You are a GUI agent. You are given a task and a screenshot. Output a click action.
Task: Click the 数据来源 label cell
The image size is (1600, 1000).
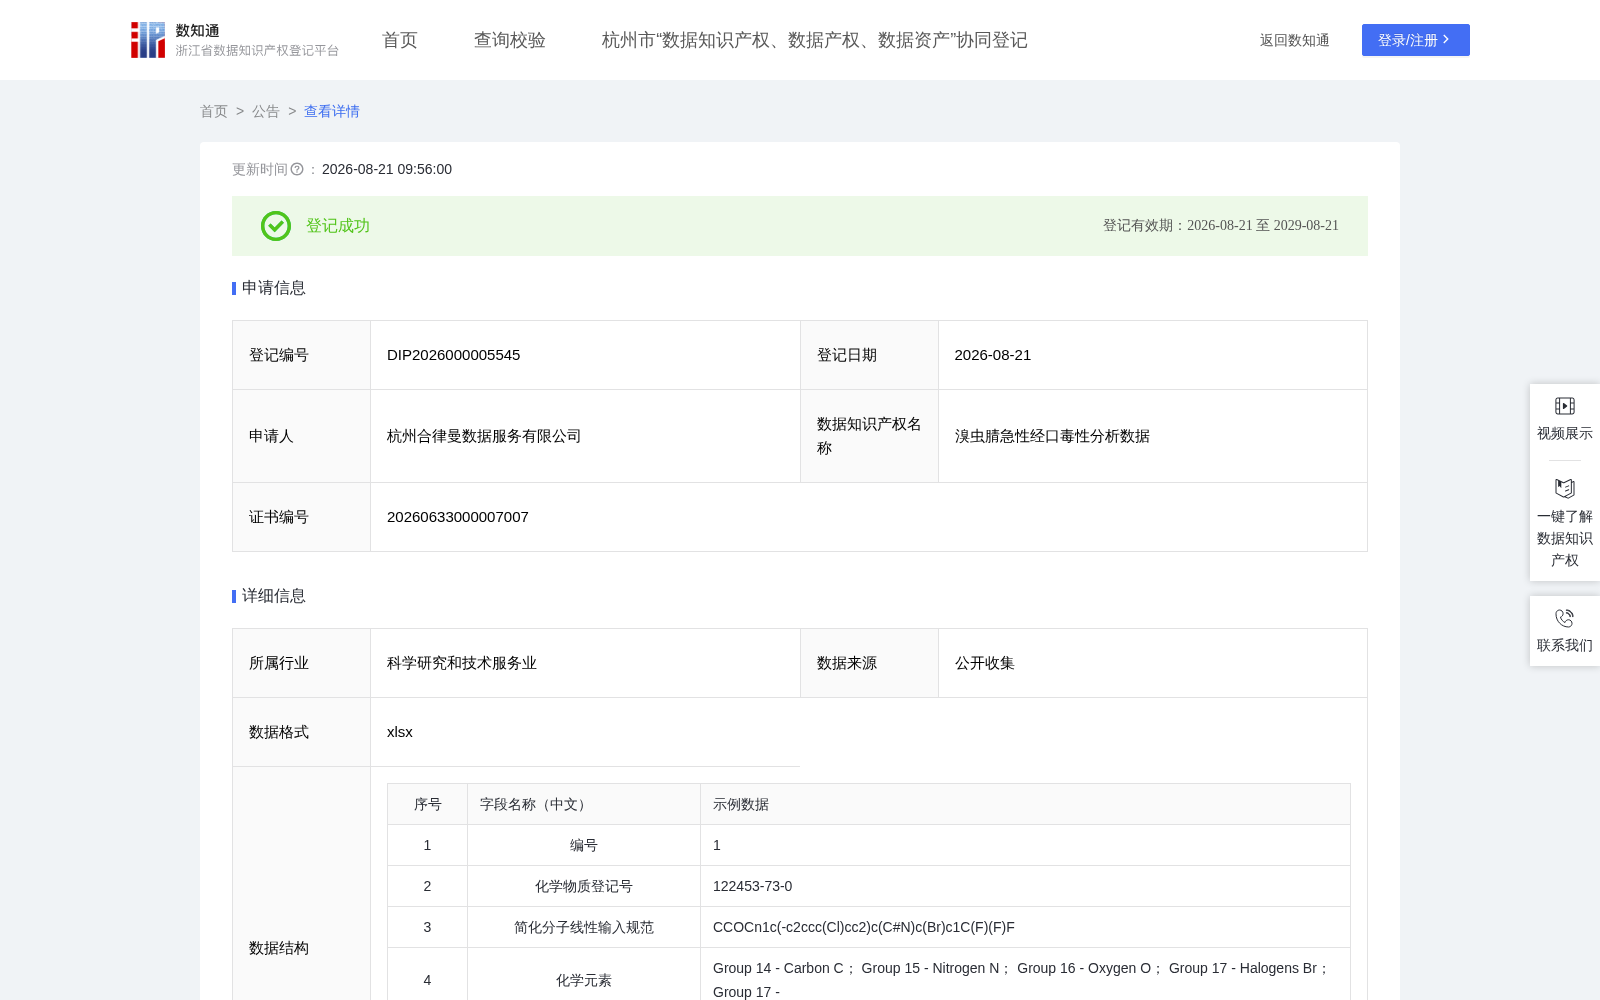click(x=869, y=663)
